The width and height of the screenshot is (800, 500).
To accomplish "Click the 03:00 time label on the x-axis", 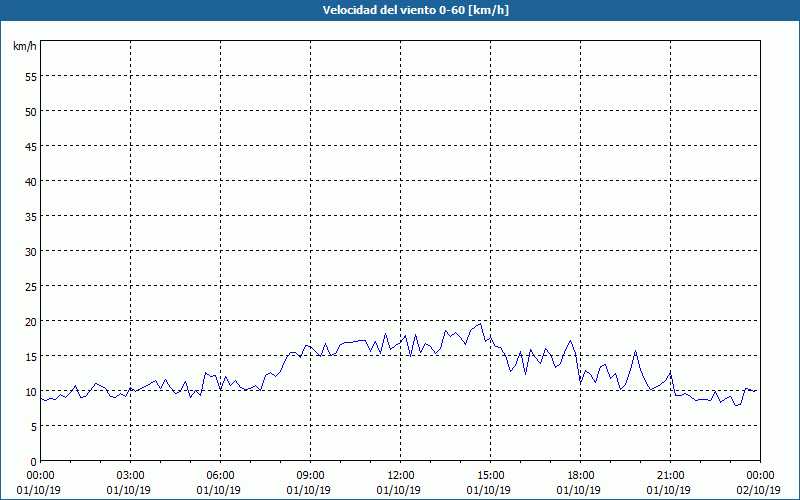I will pyautogui.click(x=130, y=476).
